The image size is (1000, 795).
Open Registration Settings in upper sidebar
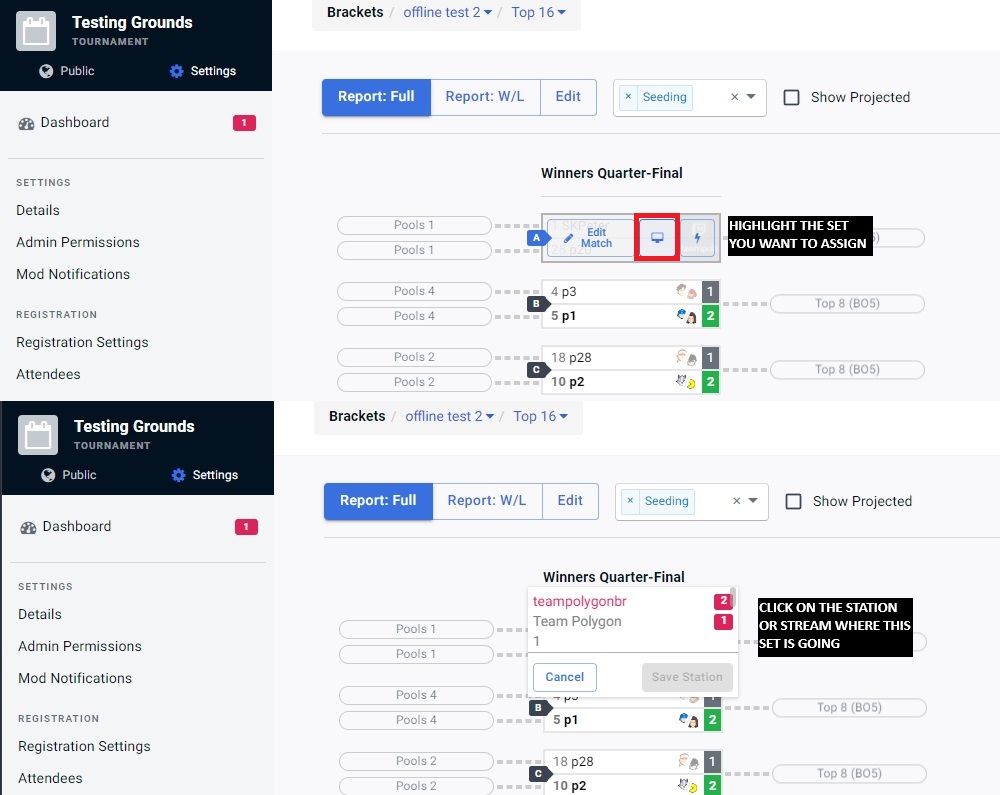pos(82,342)
